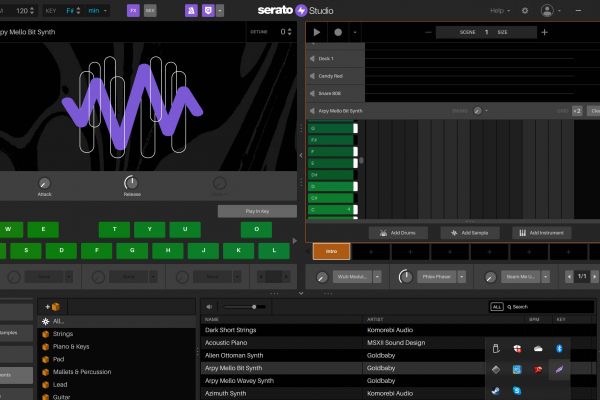Viewport: 600px width, 400px height.
Task: Click the knob icon on Arpy Mello track
Action: coord(478,111)
